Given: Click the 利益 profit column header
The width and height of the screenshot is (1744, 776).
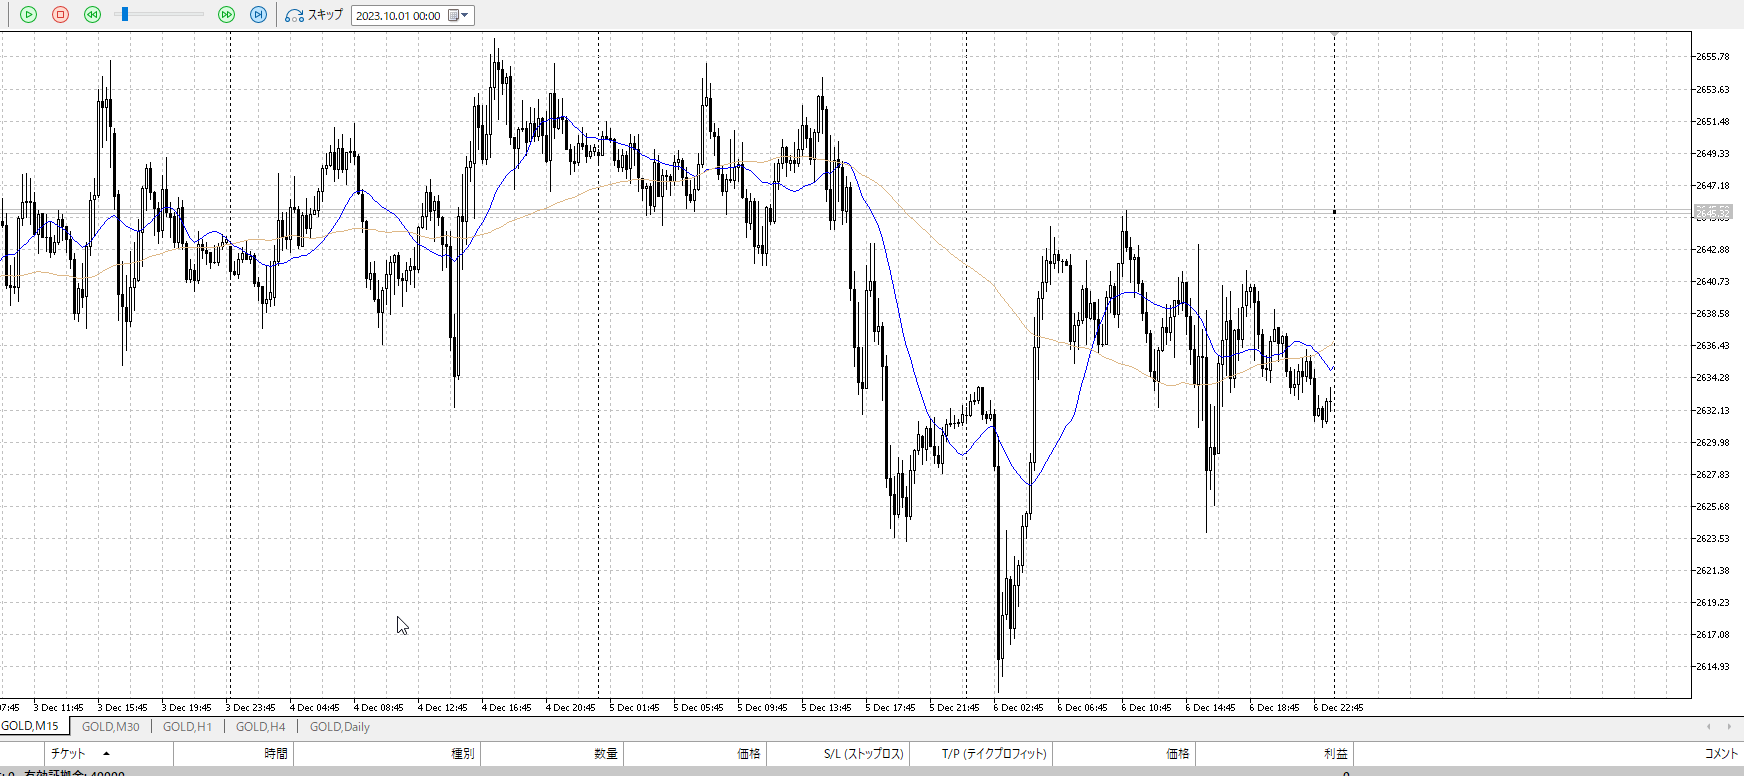Looking at the screenshot, I should coord(1335,754).
